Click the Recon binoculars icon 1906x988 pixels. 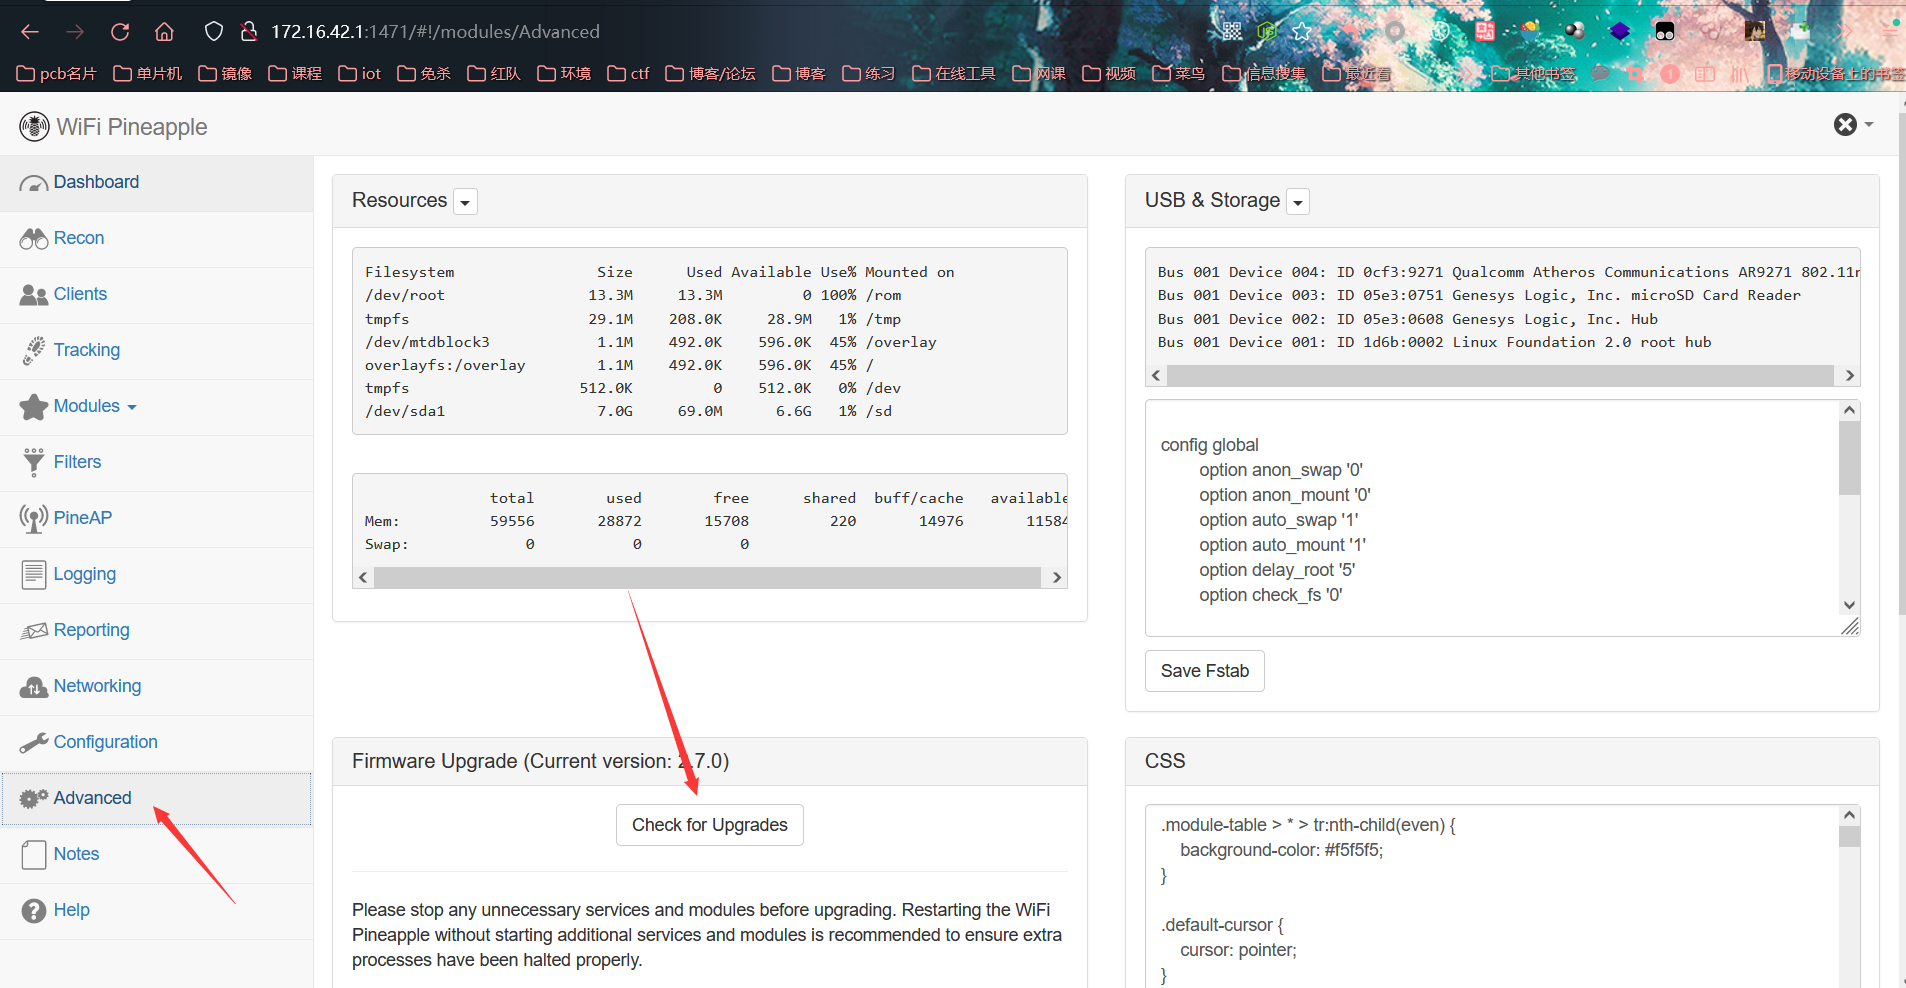(x=33, y=239)
